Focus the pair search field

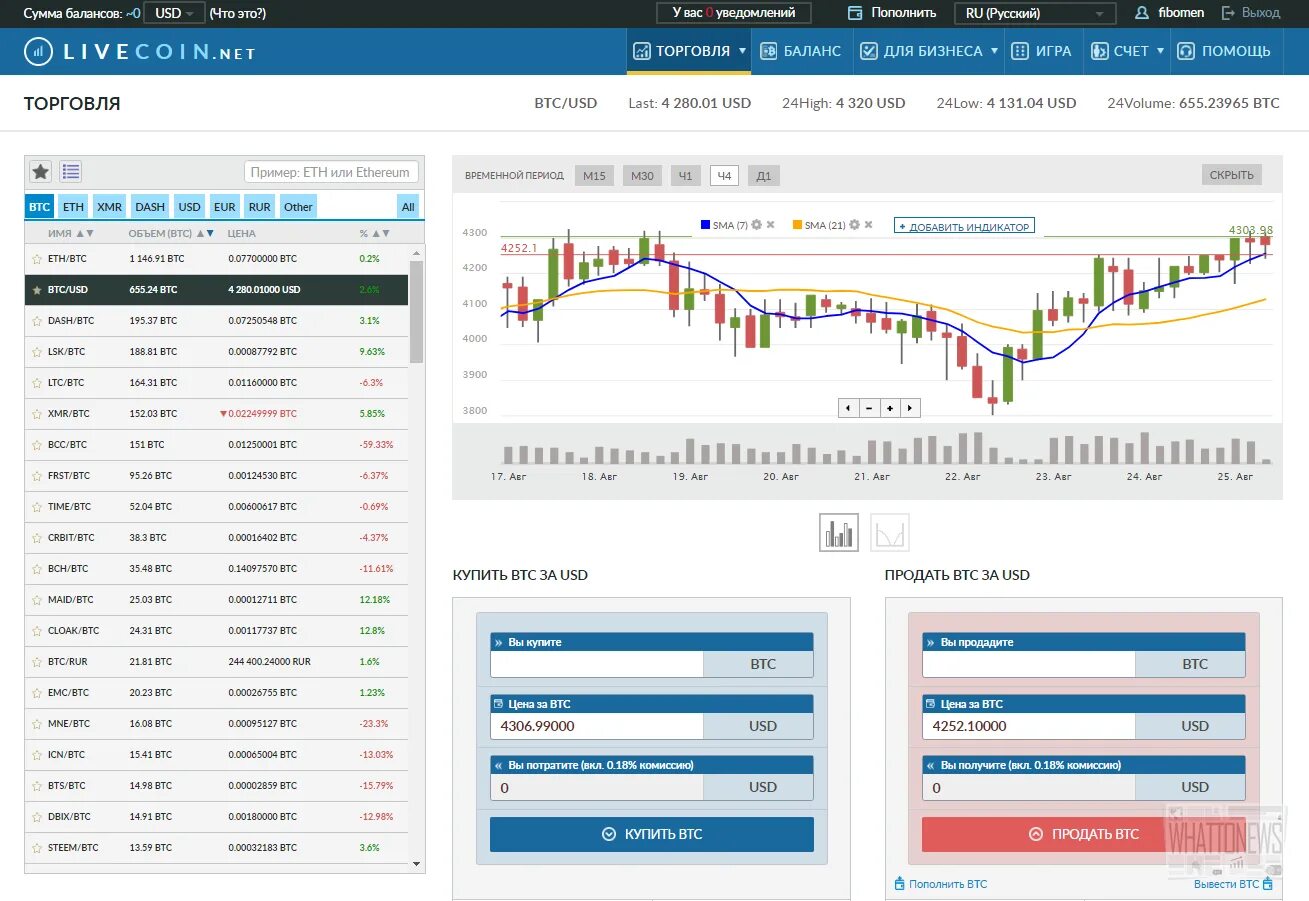331,172
